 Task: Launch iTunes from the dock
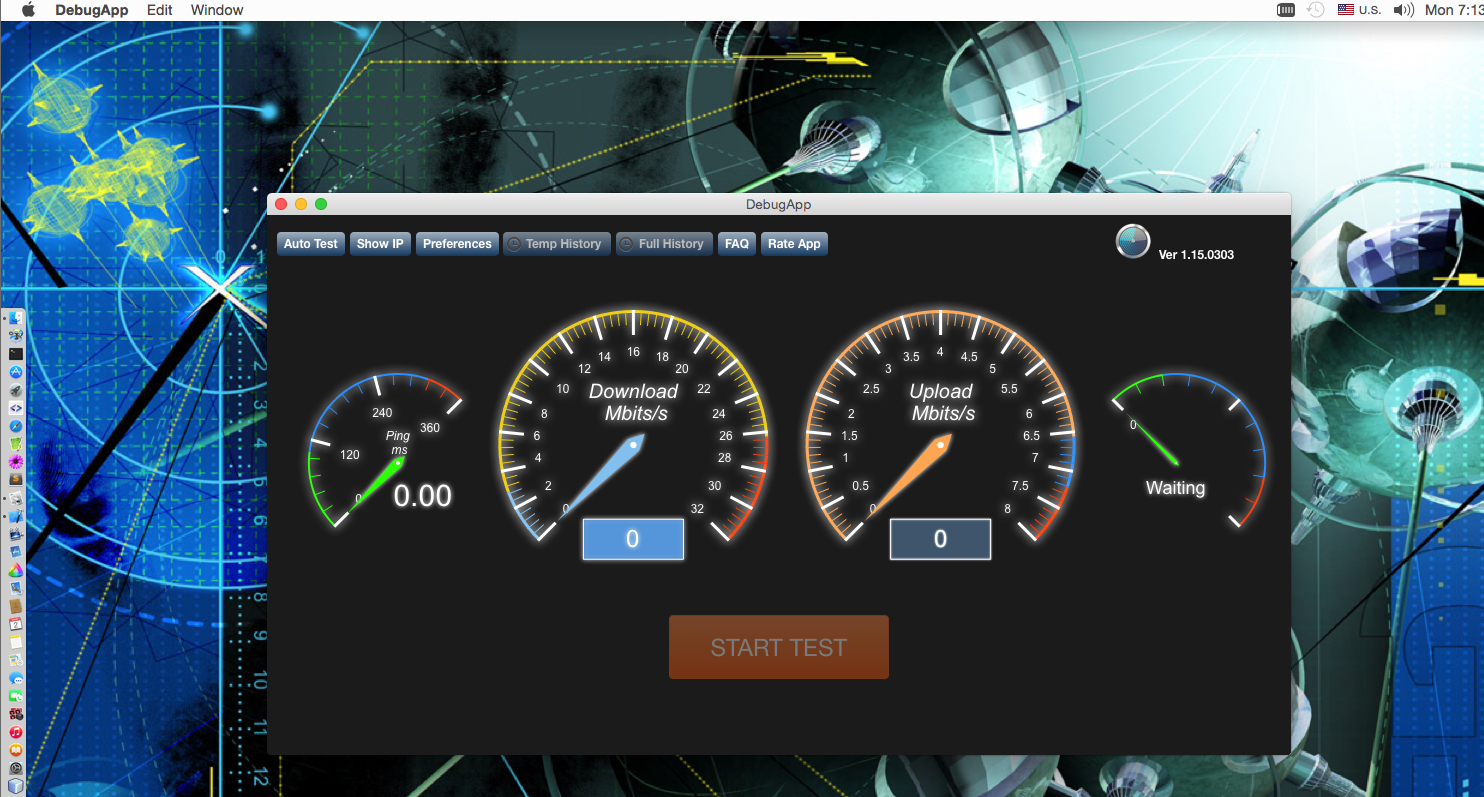[16, 731]
